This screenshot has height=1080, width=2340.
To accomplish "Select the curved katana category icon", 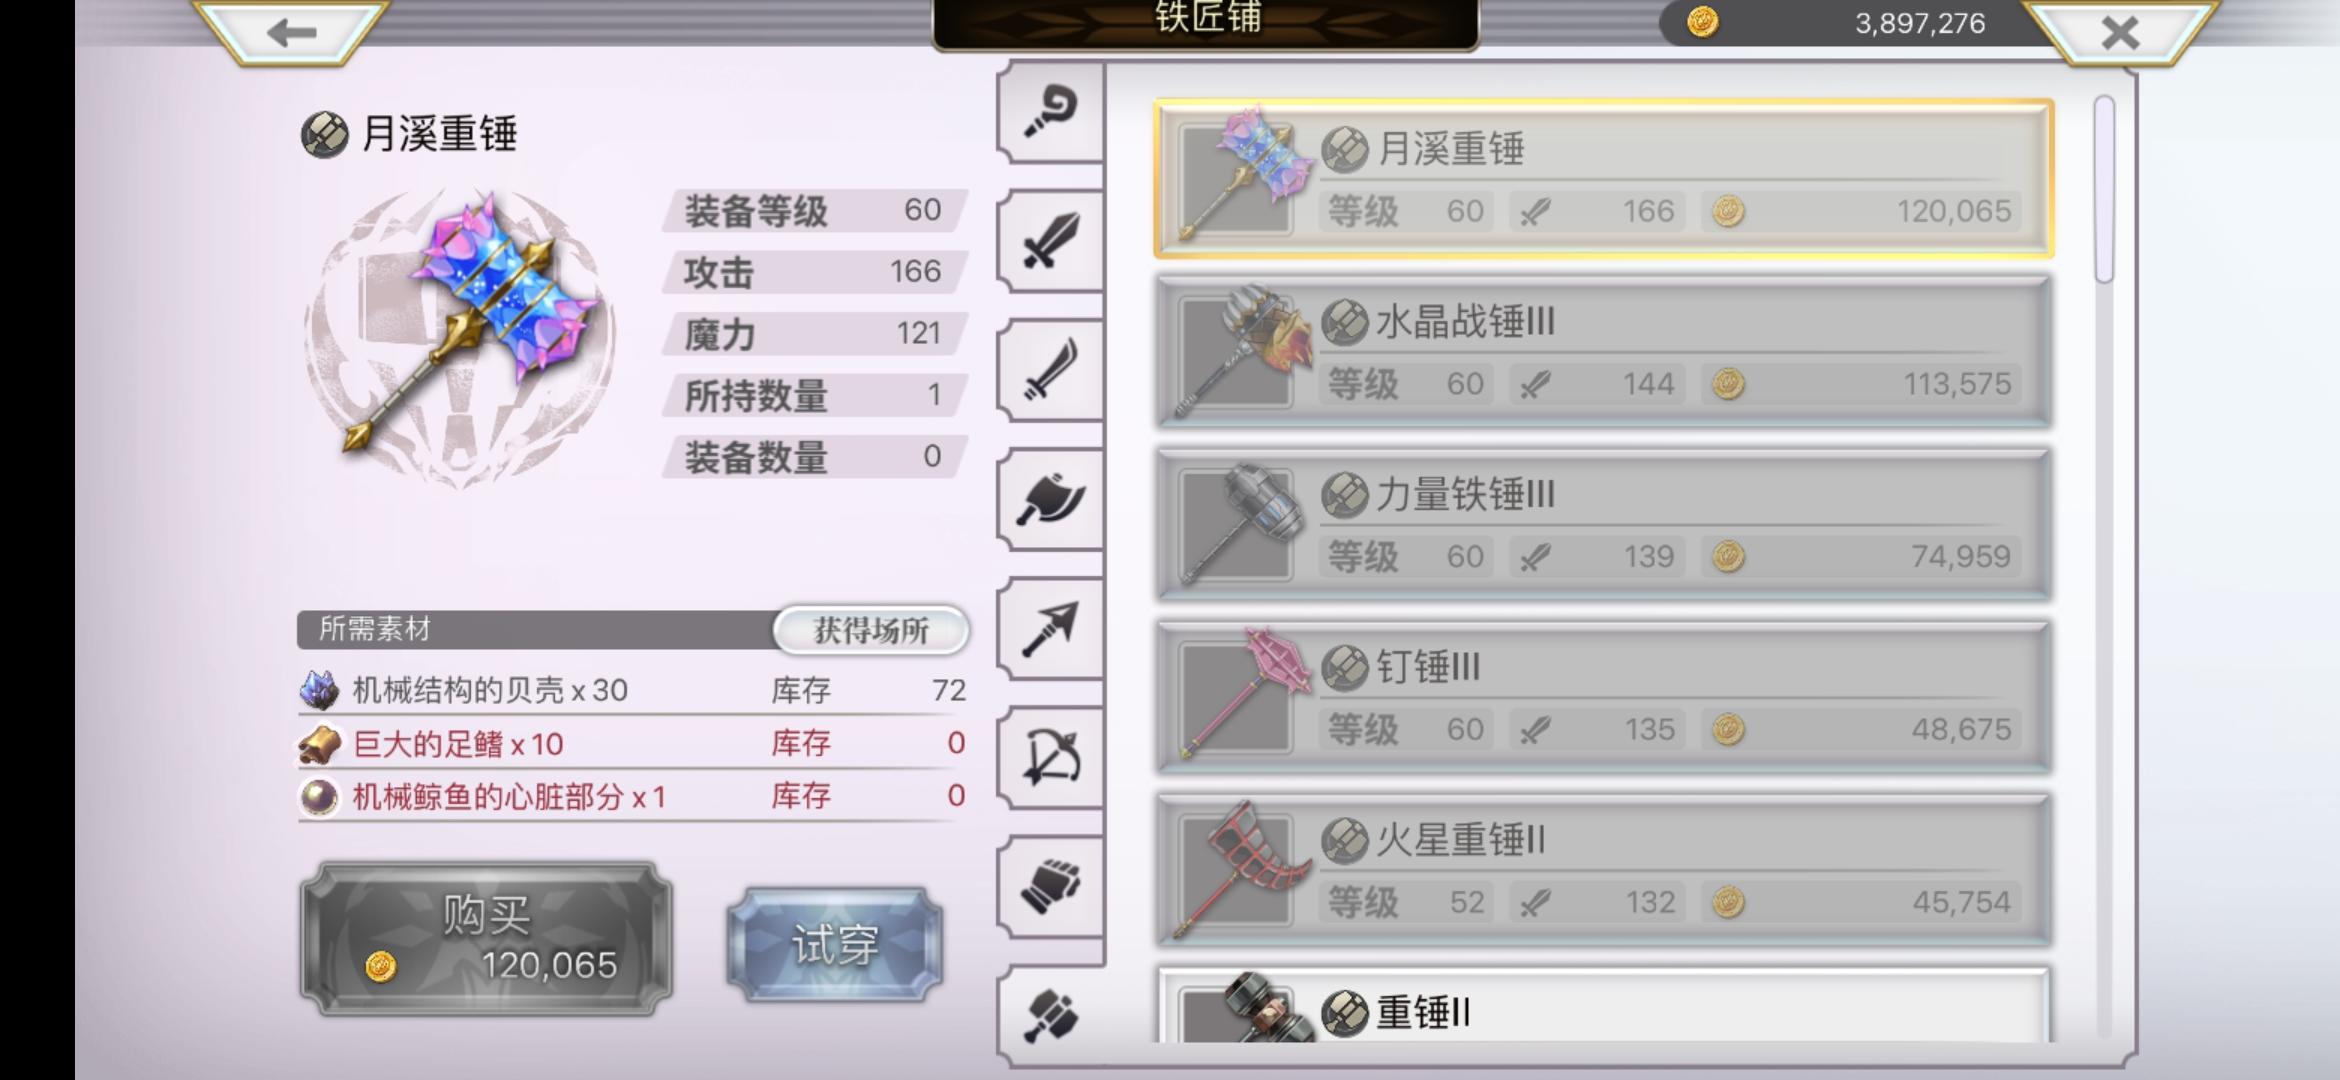I will [1051, 370].
